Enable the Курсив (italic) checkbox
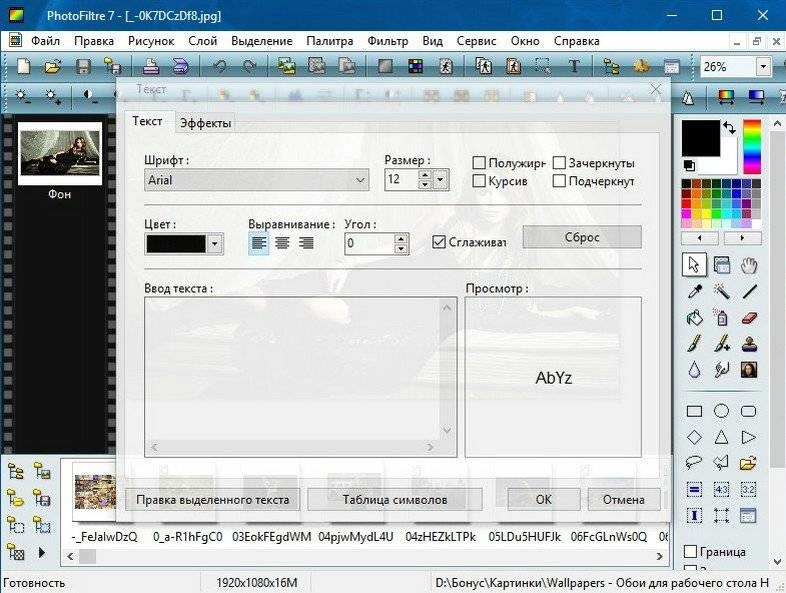The width and height of the screenshot is (786, 593). pyautogui.click(x=479, y=180)
